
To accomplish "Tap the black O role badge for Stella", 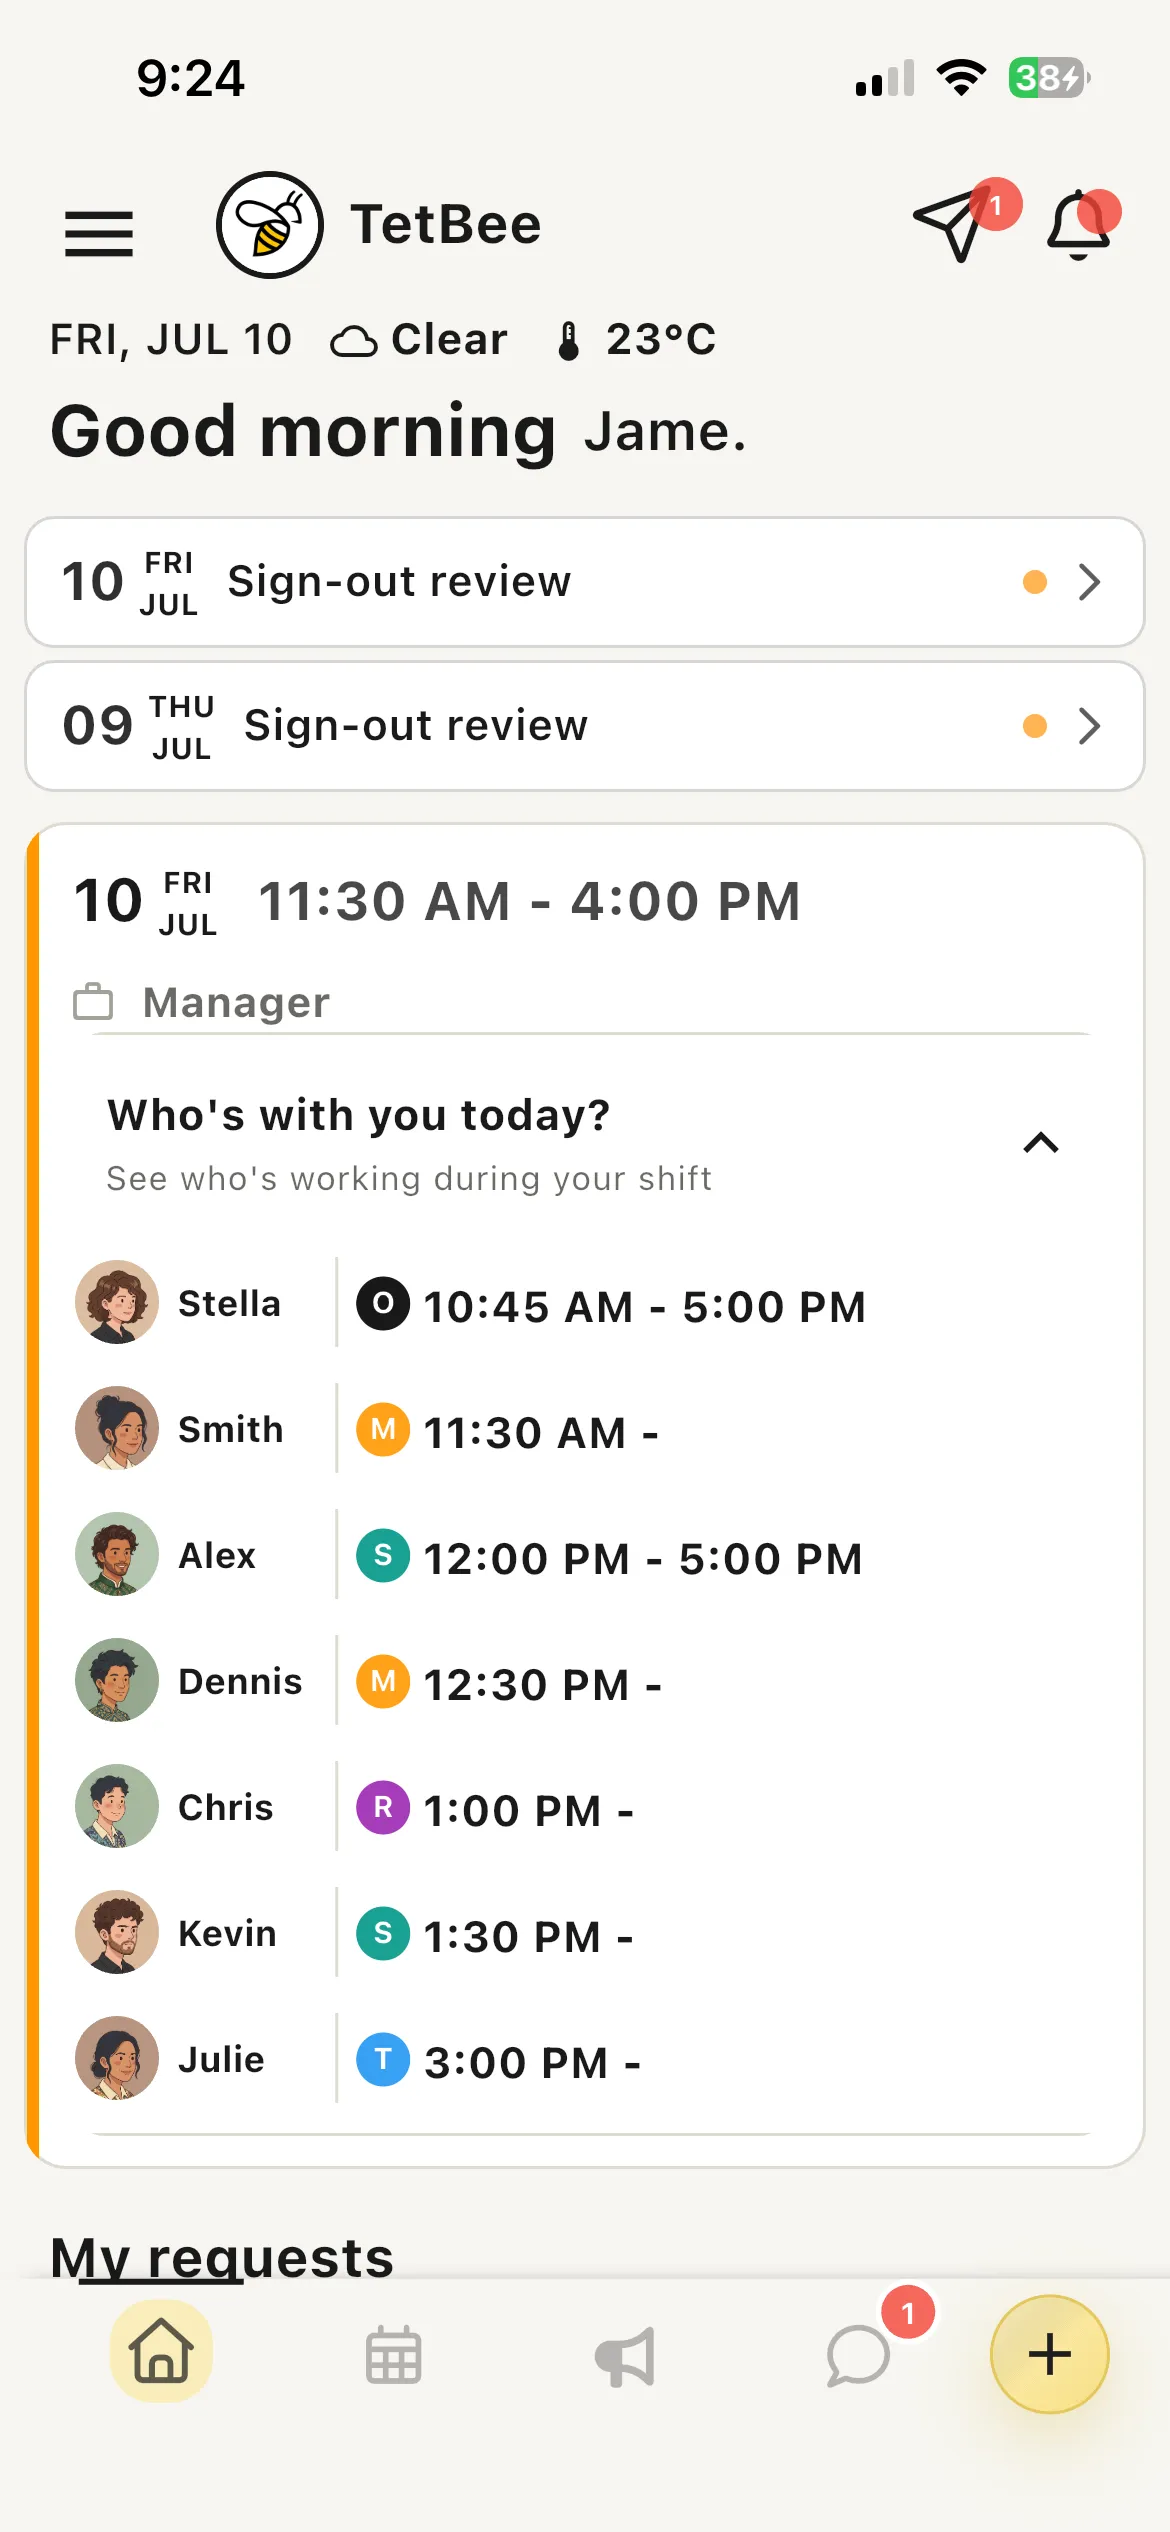I will (x=383, y=1304).
